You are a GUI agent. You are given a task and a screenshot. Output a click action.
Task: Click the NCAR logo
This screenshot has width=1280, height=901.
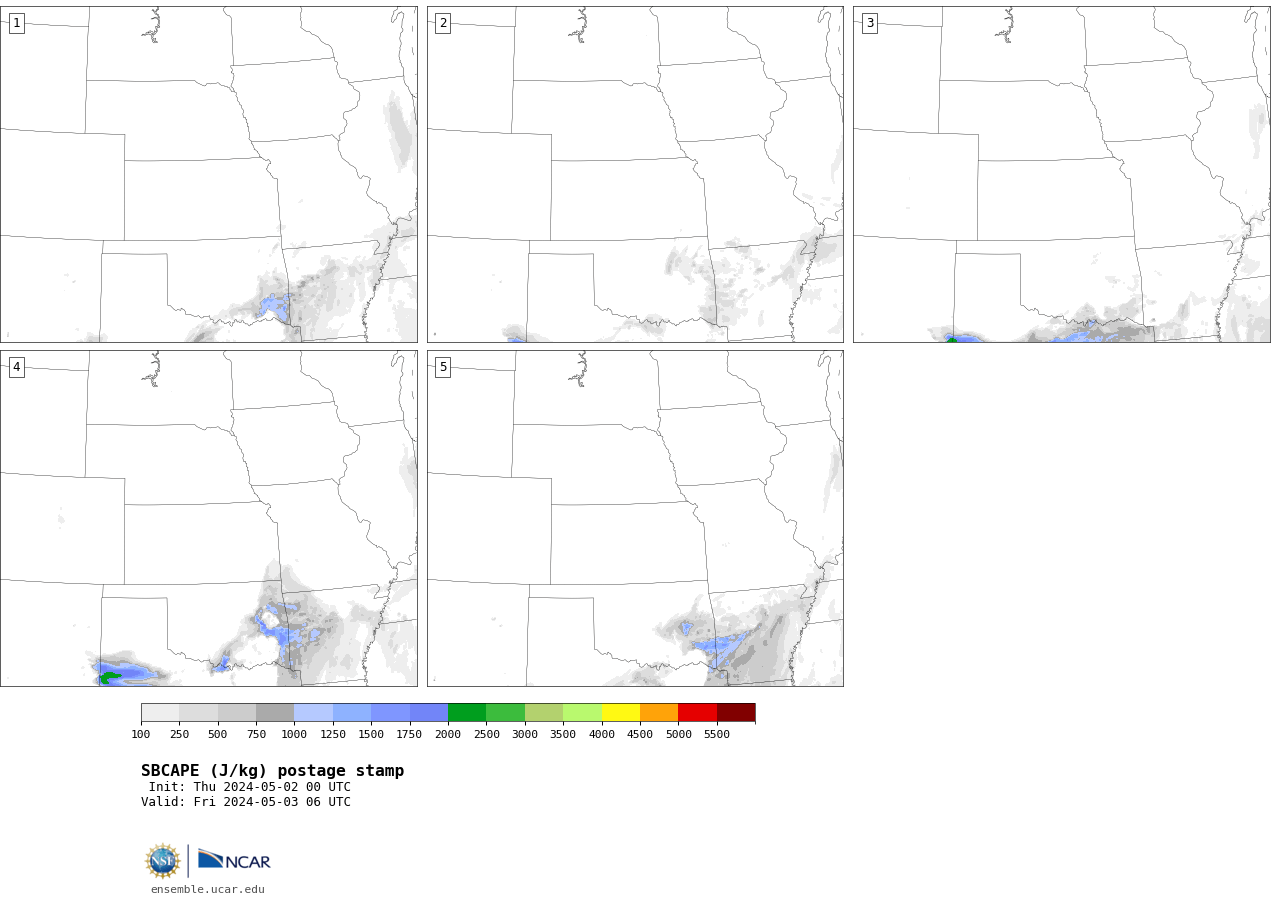coord(234,860)
